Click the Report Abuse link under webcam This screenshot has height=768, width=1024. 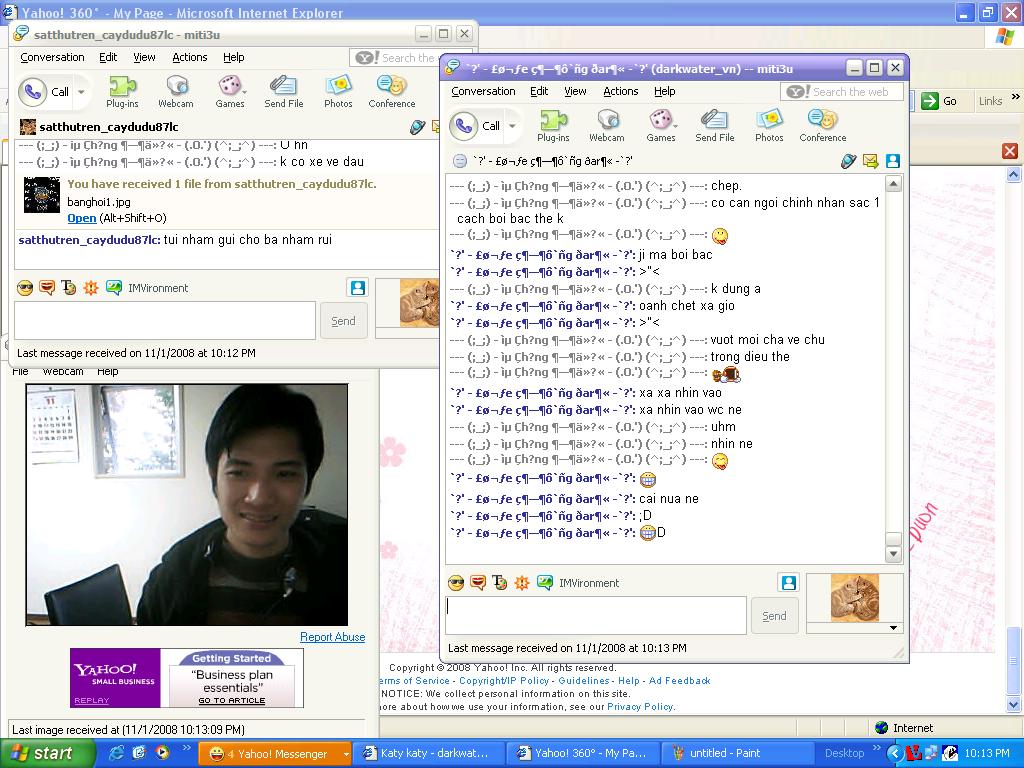(x=332, y=637)
